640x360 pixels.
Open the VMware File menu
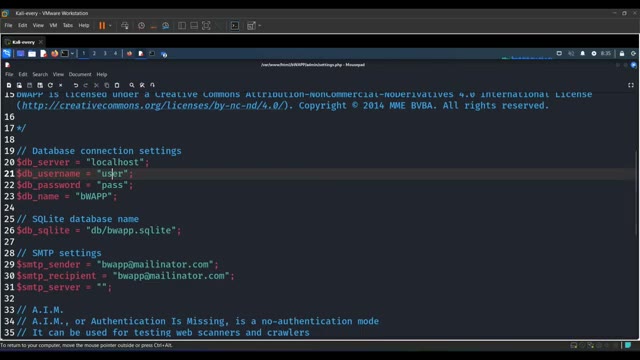point(8,25)
